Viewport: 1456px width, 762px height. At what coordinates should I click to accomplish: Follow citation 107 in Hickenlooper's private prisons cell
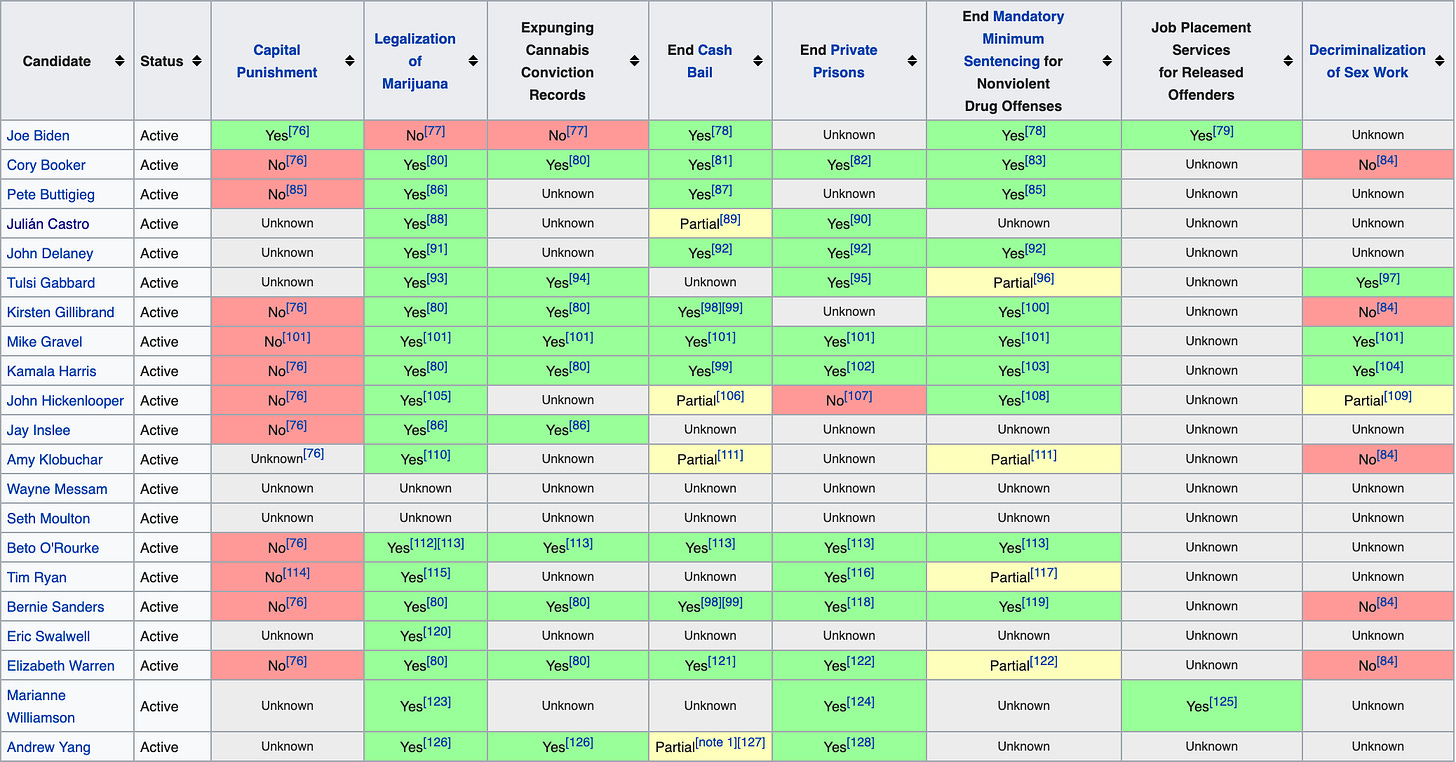(856, 396)
